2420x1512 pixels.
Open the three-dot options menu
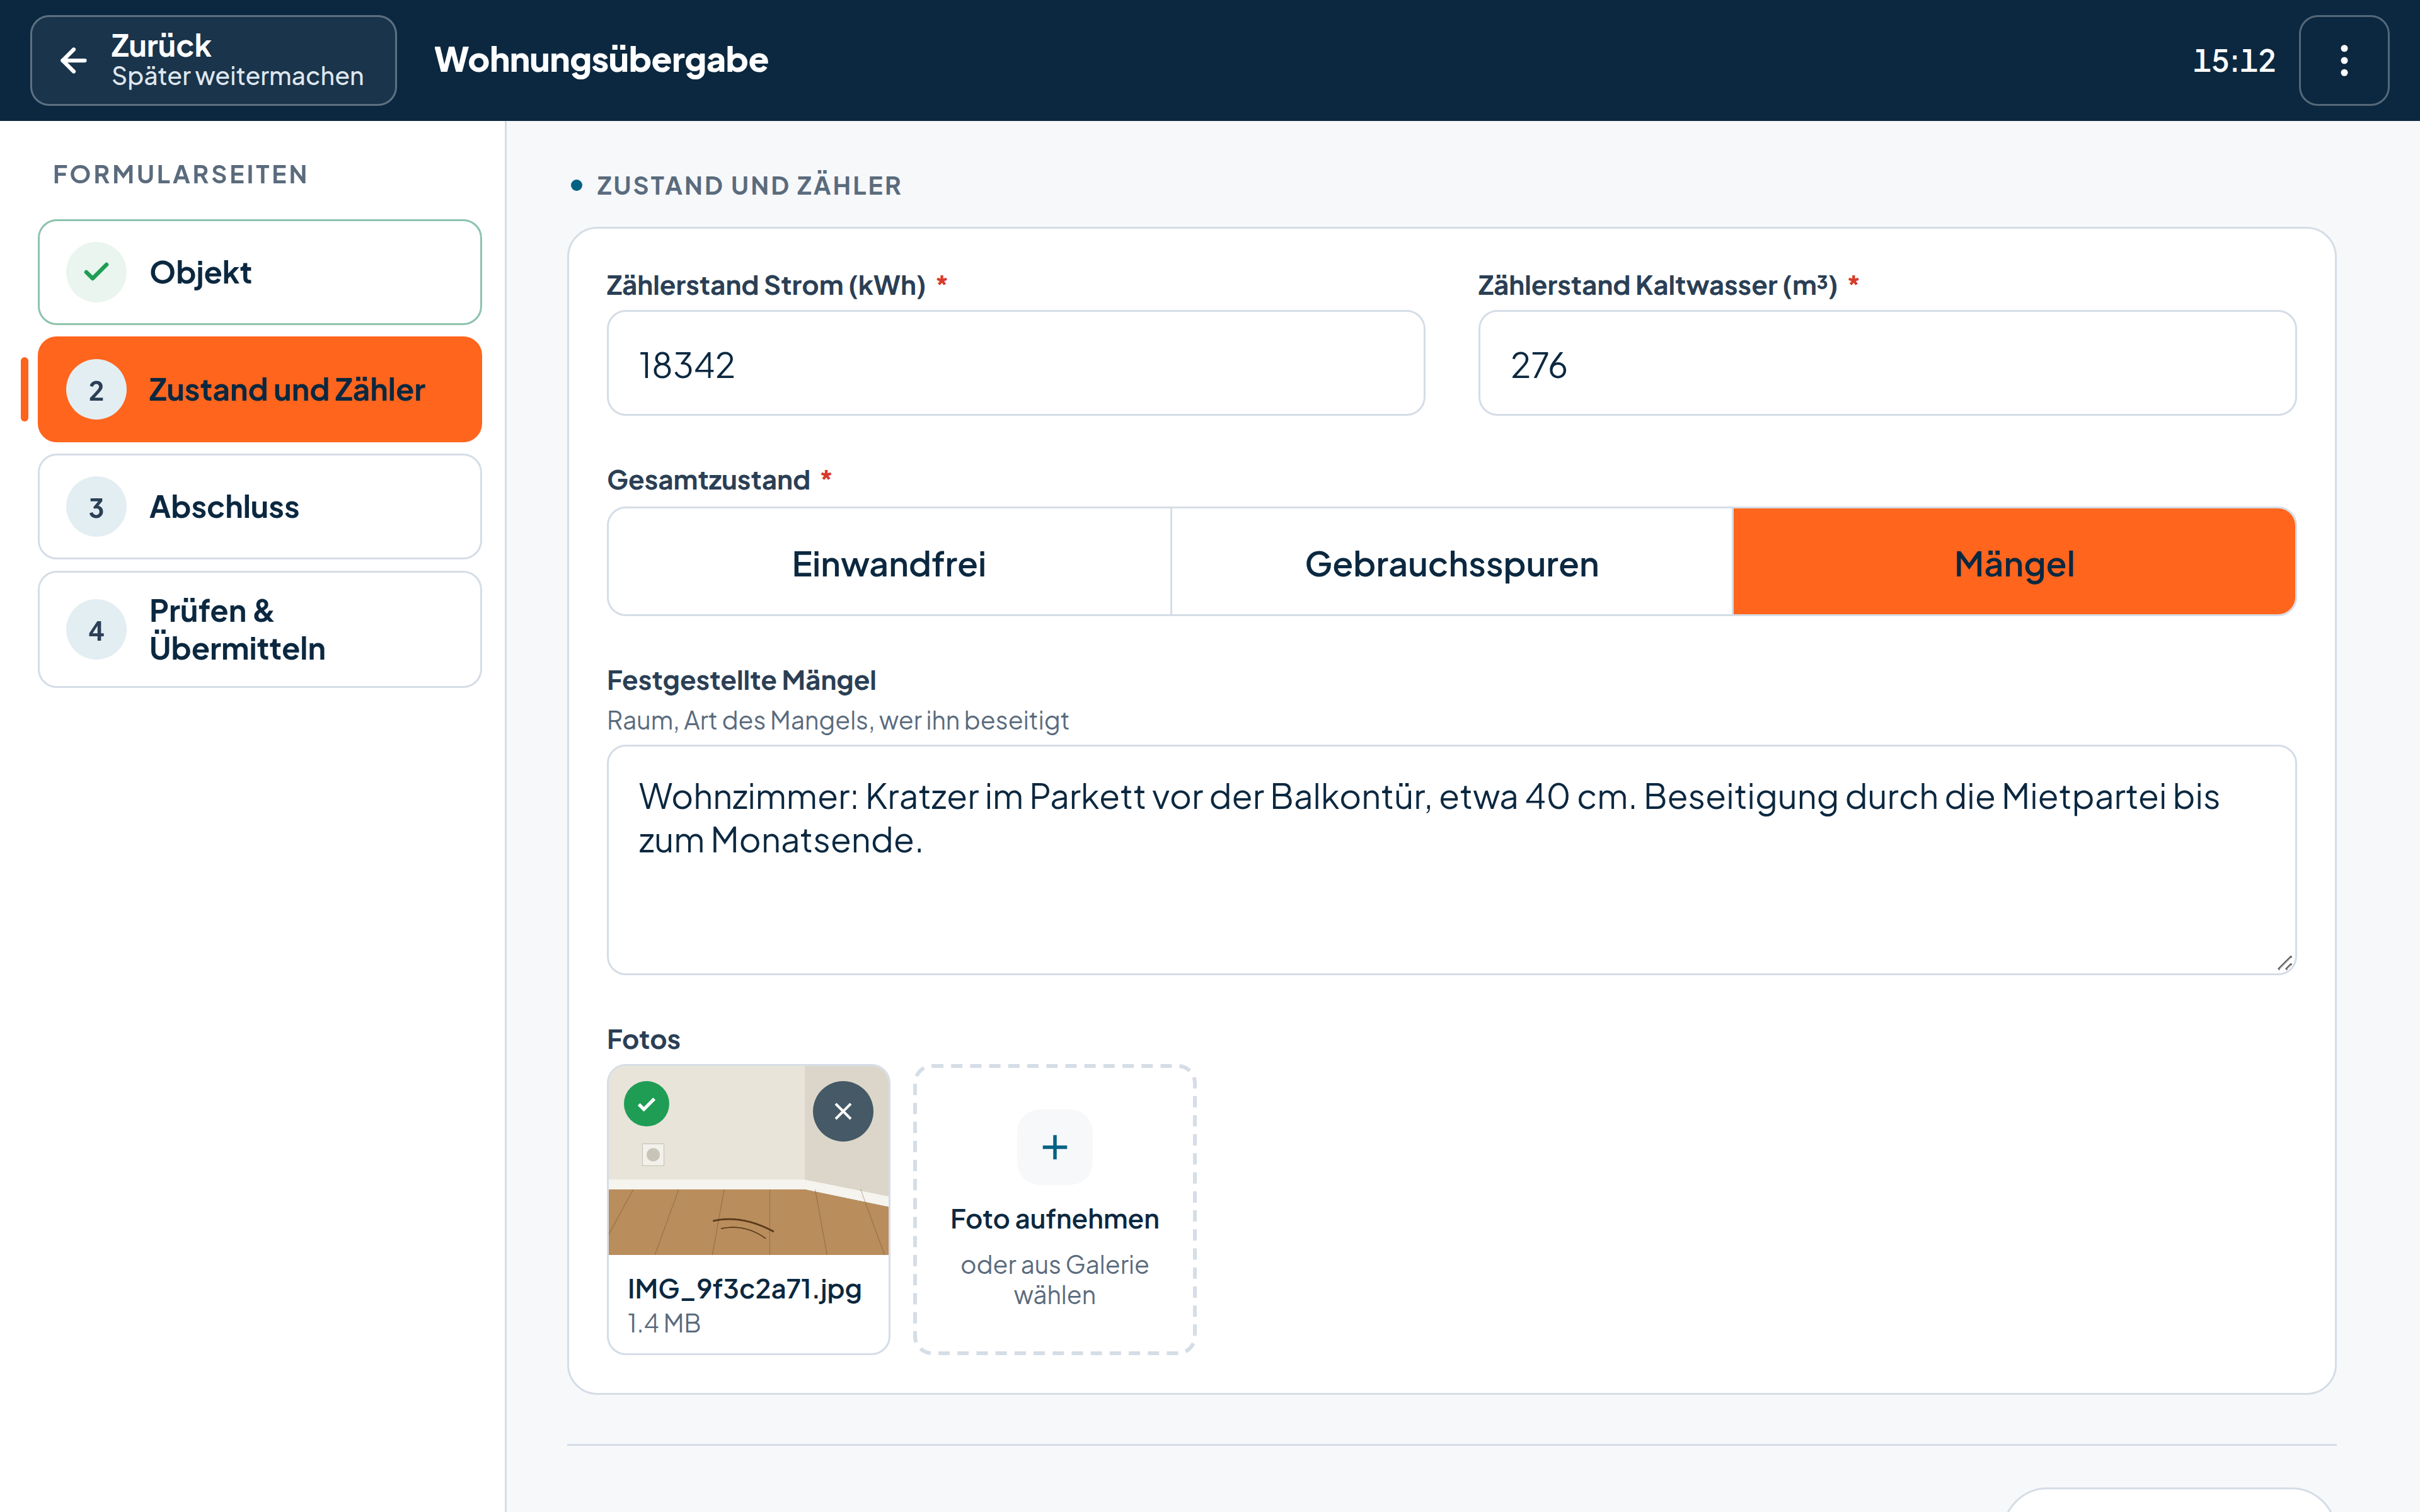pyautogui.click(x=2343, y=60)
